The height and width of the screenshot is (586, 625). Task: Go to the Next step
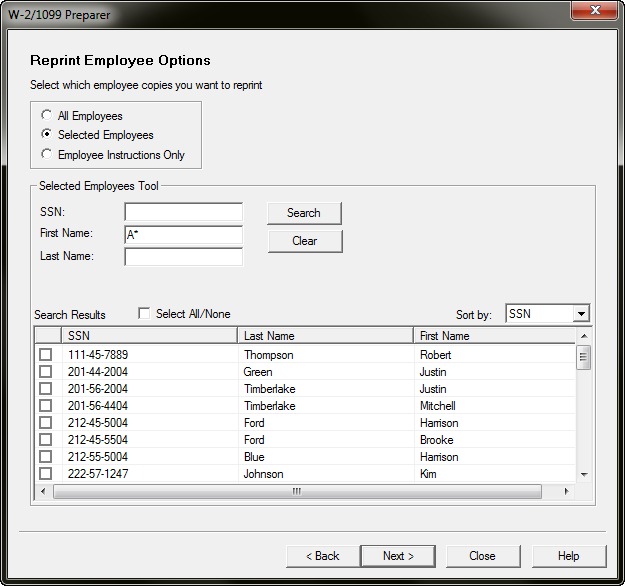click(398, 556)
